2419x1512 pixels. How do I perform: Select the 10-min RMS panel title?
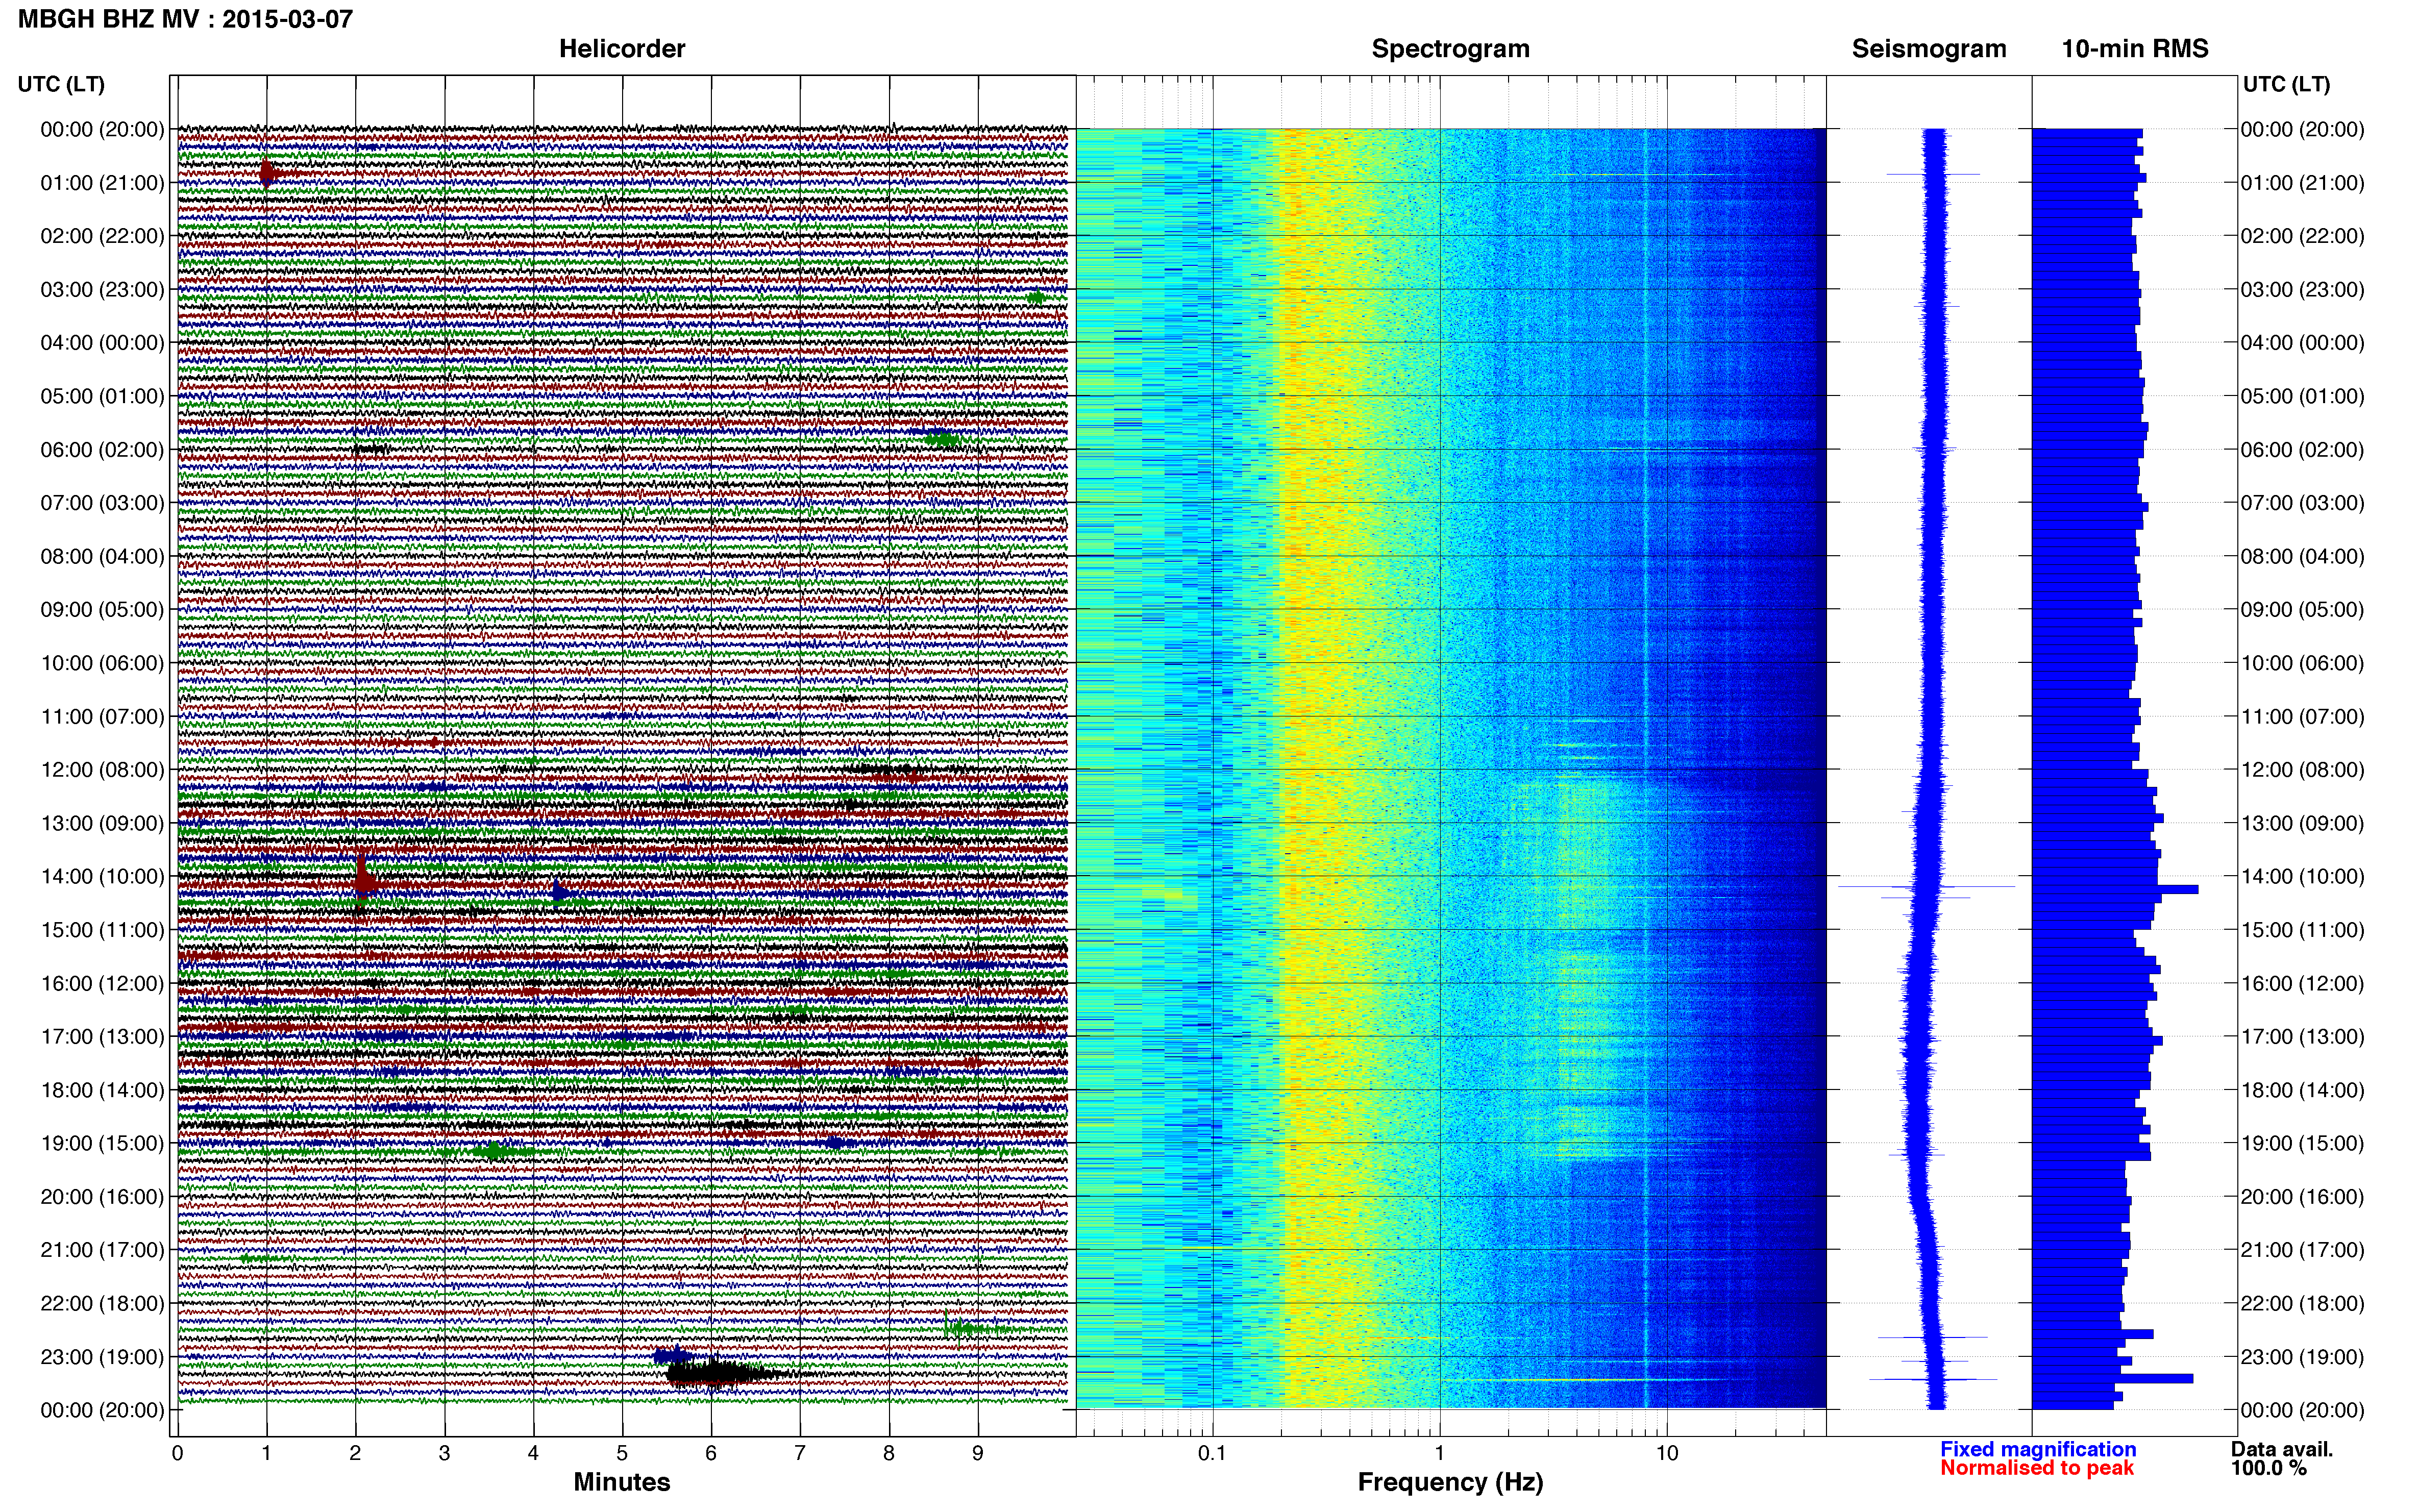[x=2135, y=49]
